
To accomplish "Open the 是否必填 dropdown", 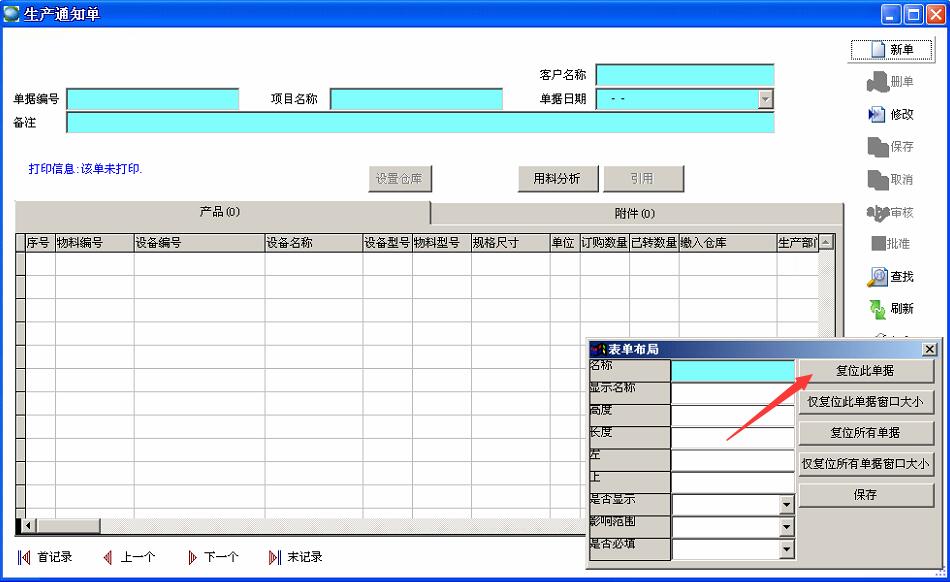I will pyautogui.click(x=786, y=549).
